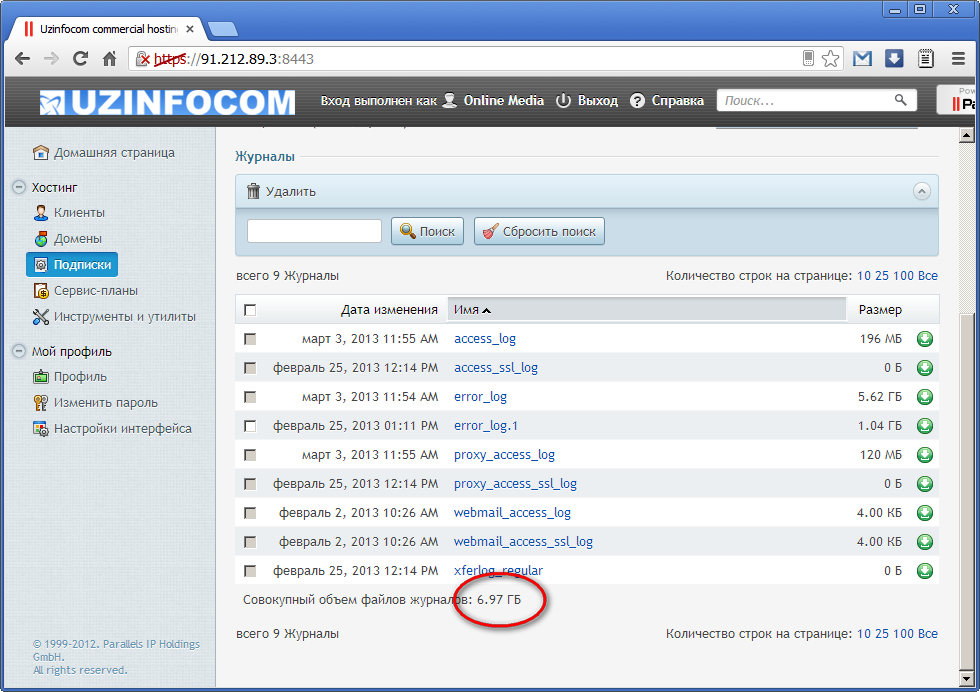
Task: Open the error_log file link
Action: click(x=480, y=397)
